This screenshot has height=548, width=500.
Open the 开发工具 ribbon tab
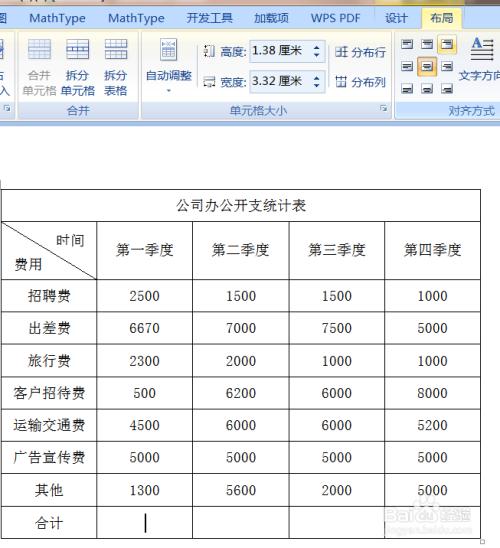click(x=209, y=18)
